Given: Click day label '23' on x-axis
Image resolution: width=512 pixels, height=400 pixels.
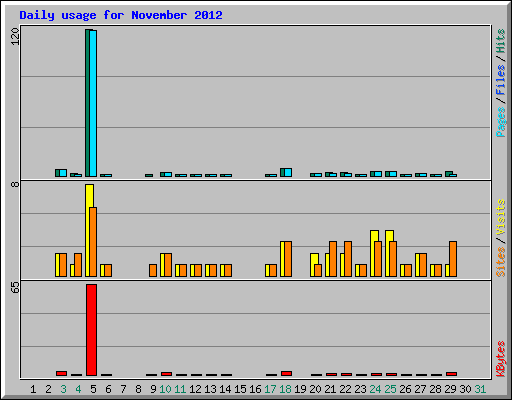Looking at the screenshot, I should (360, 389).
